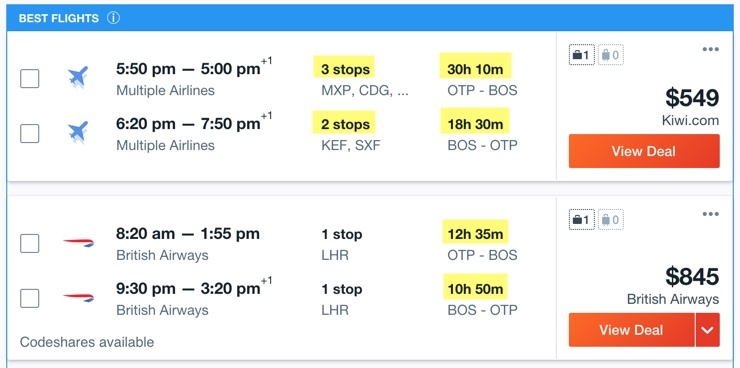Check the 9:30 pm British Airways flight box
The height and width of the screenshot is (368, 740).
29,298
